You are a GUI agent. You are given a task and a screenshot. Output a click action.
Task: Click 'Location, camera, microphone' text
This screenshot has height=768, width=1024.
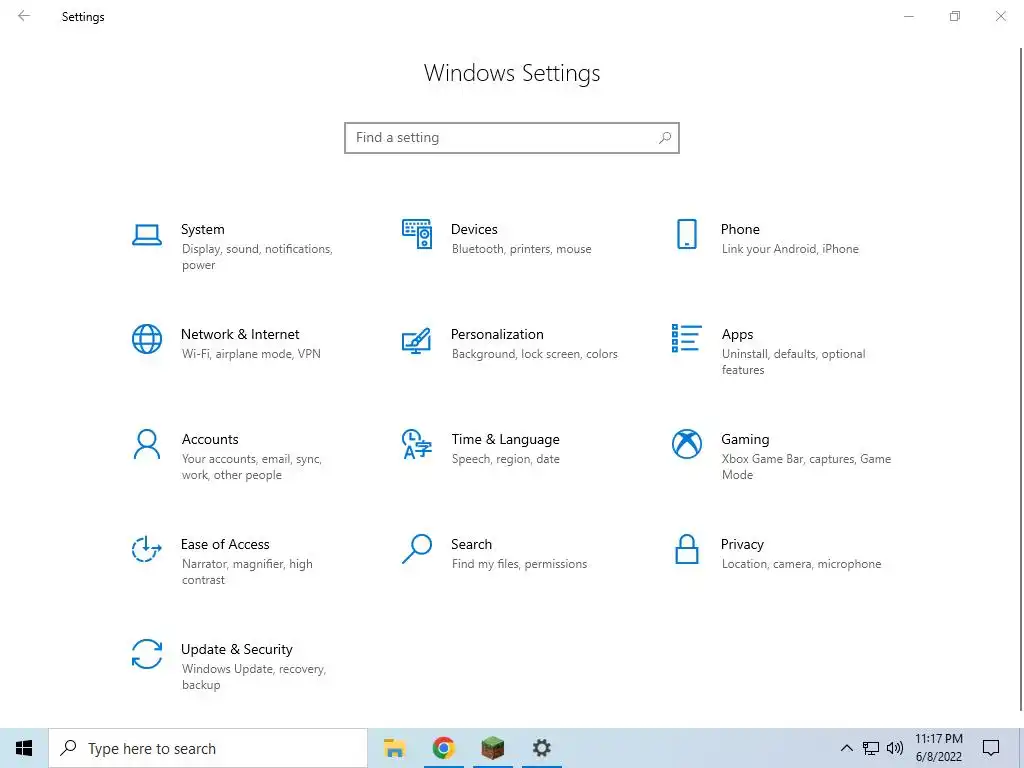801,564
